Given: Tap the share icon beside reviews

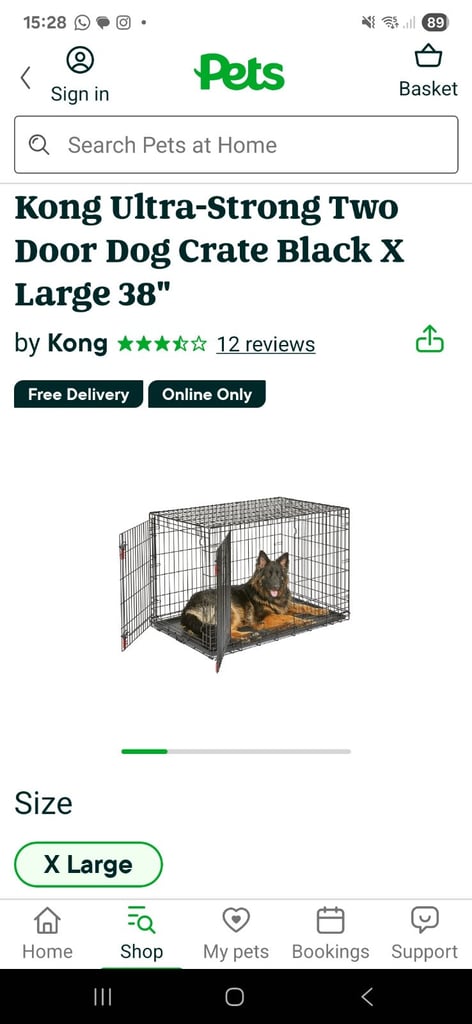Looking at the screenshot, I should click(430, 339).
